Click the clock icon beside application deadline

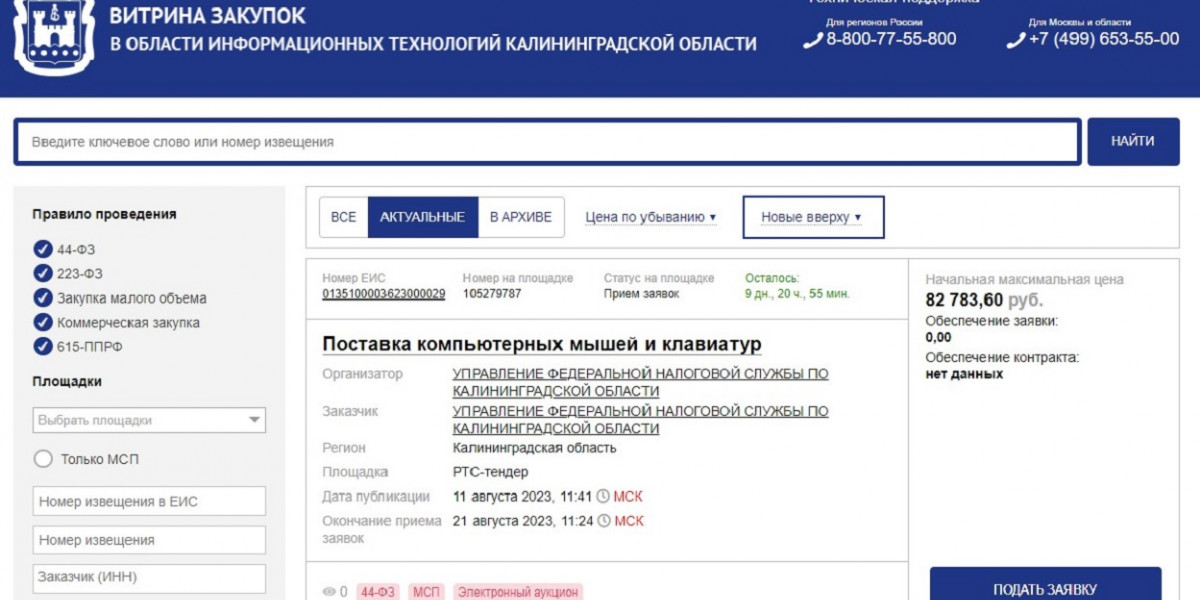point(603,521)
